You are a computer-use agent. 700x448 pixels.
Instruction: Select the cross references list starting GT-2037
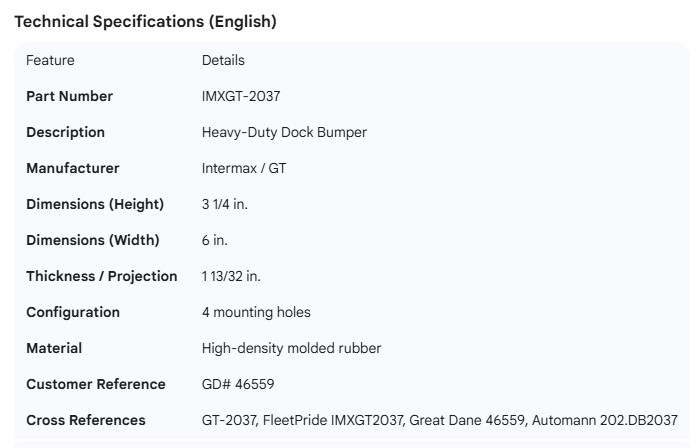click(x=439, y=420)
